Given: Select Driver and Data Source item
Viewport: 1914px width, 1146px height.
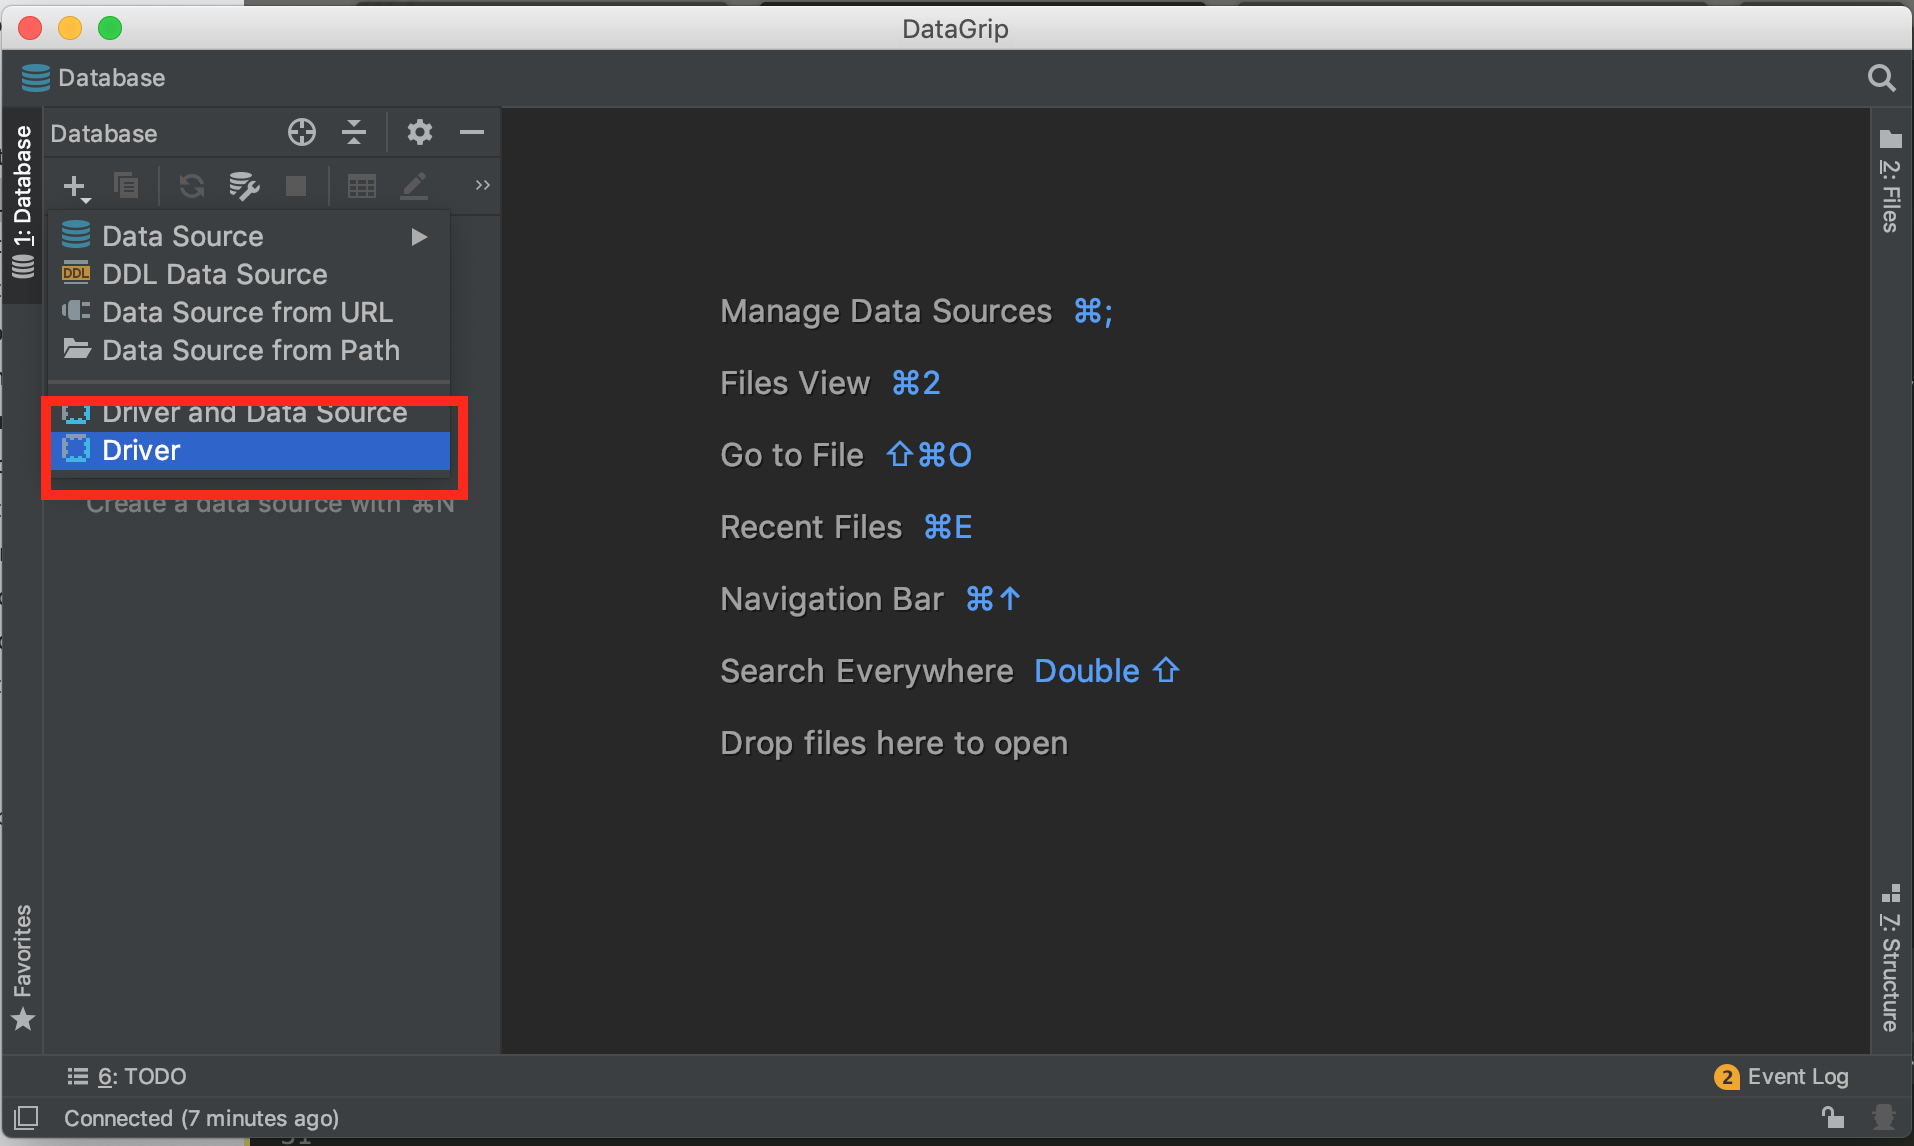Looking at the screenshot, I should 249,413.
